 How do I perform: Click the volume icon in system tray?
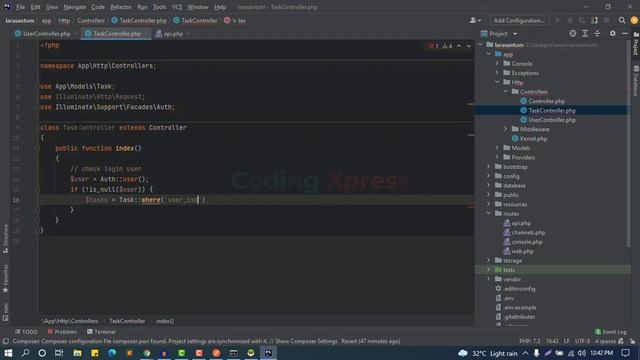coord(582,353)
